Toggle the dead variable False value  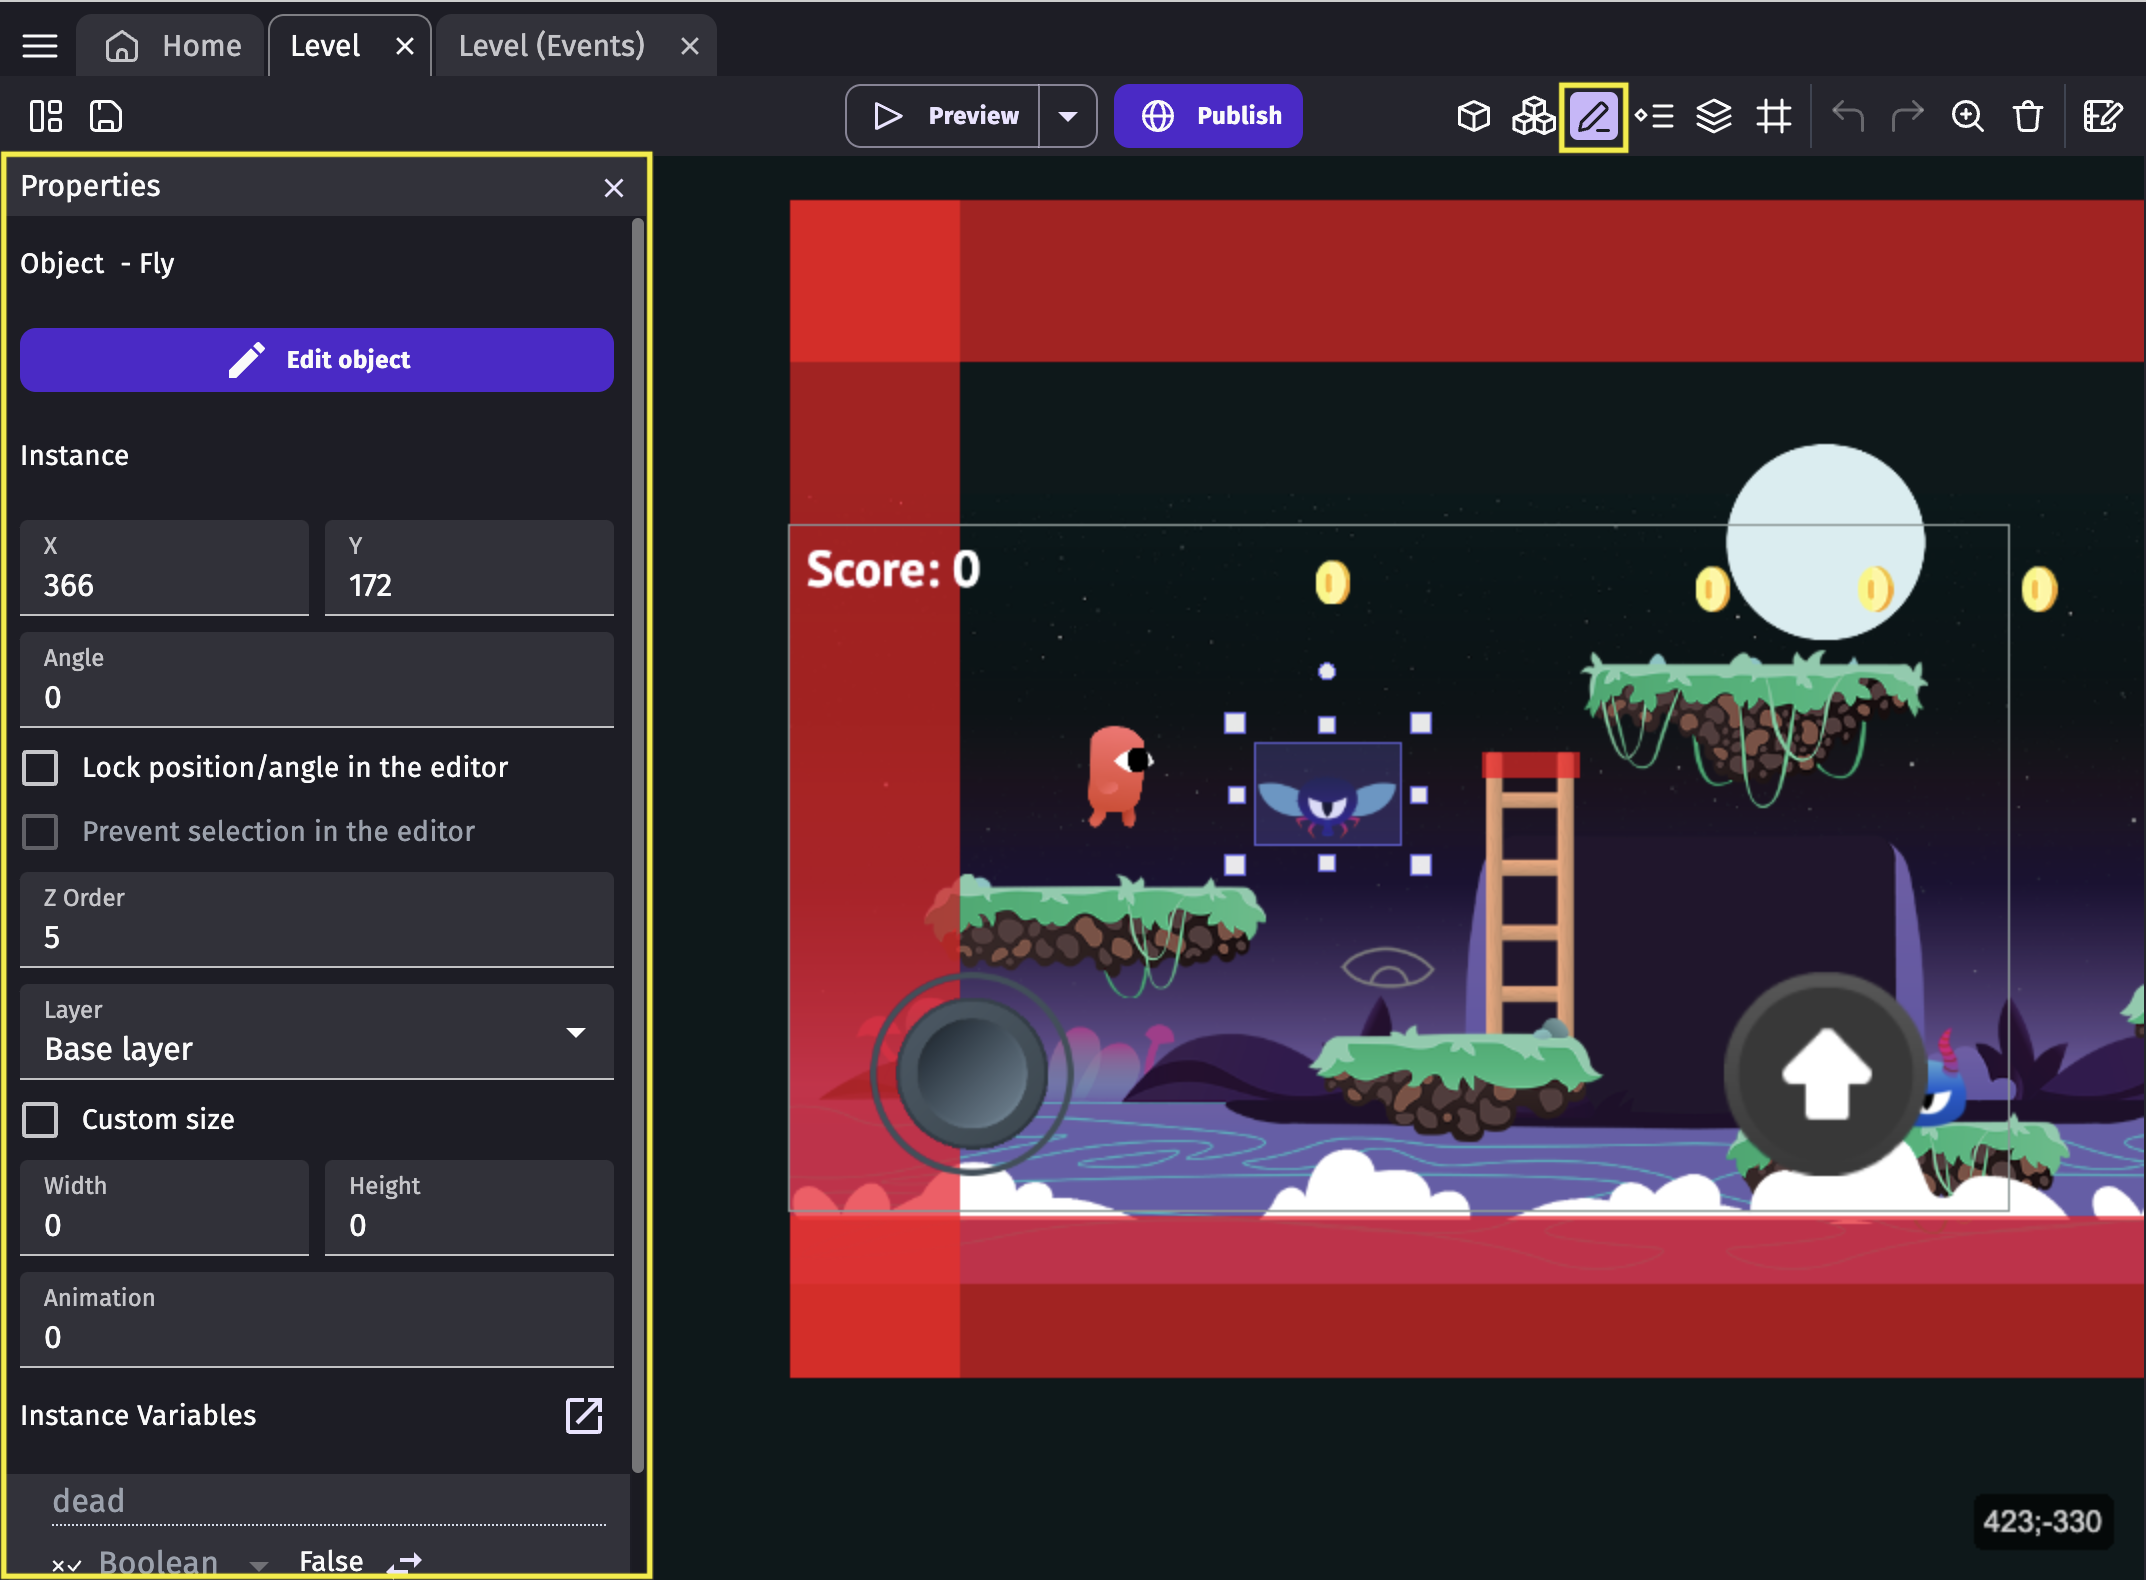(404, 1561)
